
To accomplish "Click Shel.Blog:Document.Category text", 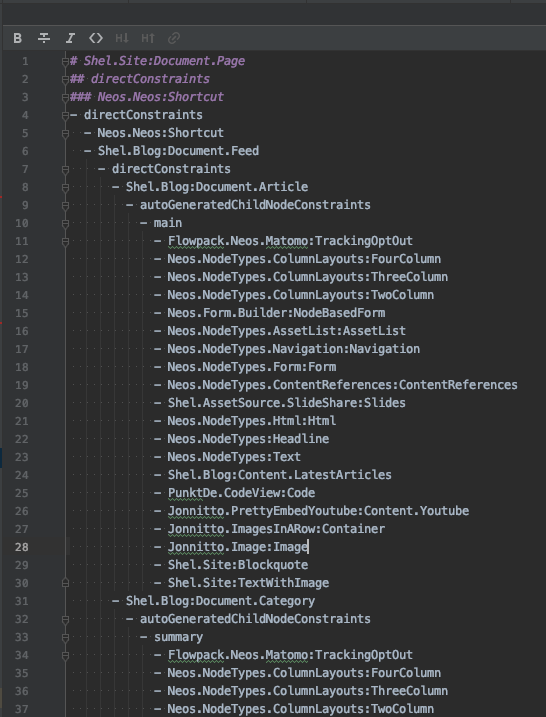I will click(220, 601).
